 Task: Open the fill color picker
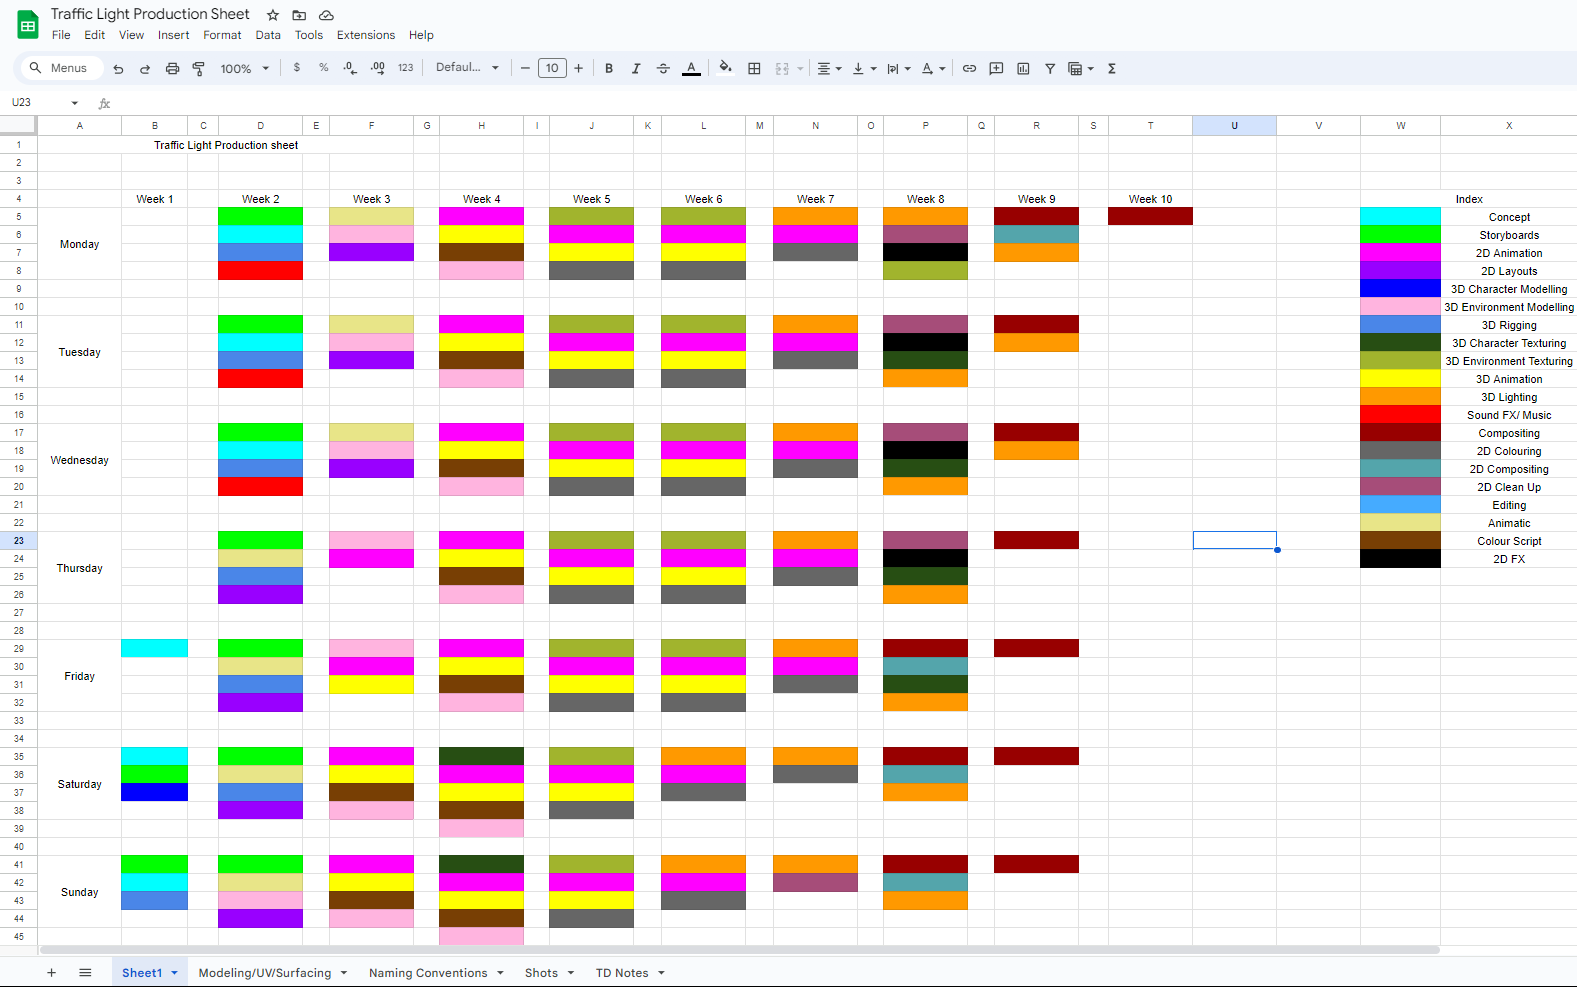click(726, 68)
